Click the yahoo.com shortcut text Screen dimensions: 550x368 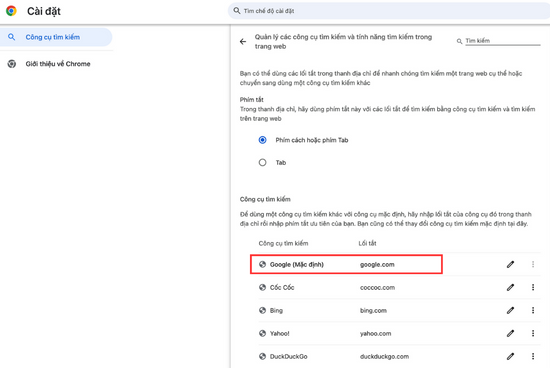click(375, 334)
